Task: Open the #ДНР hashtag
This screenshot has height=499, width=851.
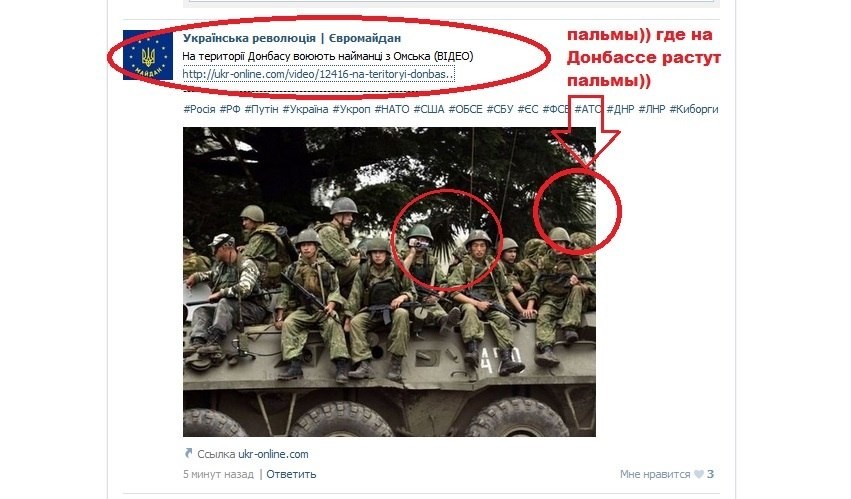Action: pyautogui.click(x=620, y=109)
